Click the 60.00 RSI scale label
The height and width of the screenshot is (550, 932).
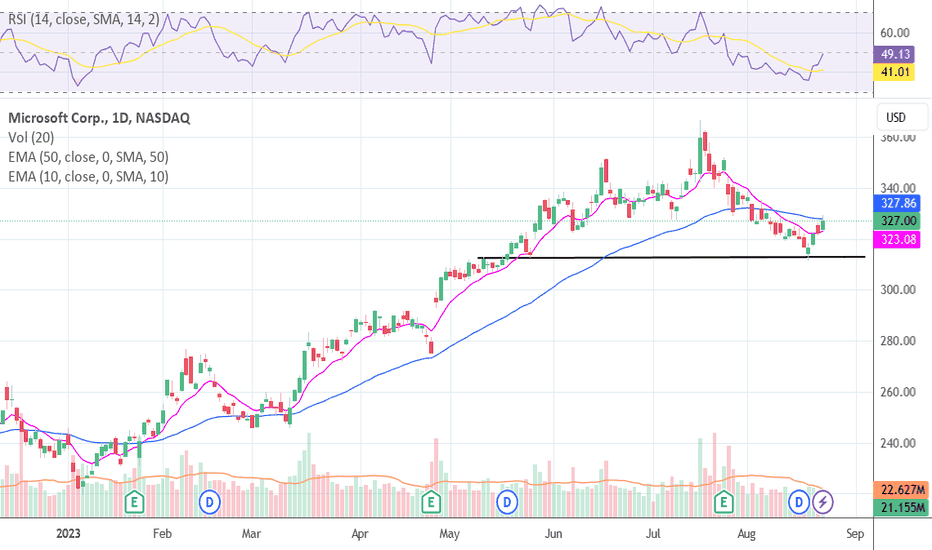click(895, 33)
